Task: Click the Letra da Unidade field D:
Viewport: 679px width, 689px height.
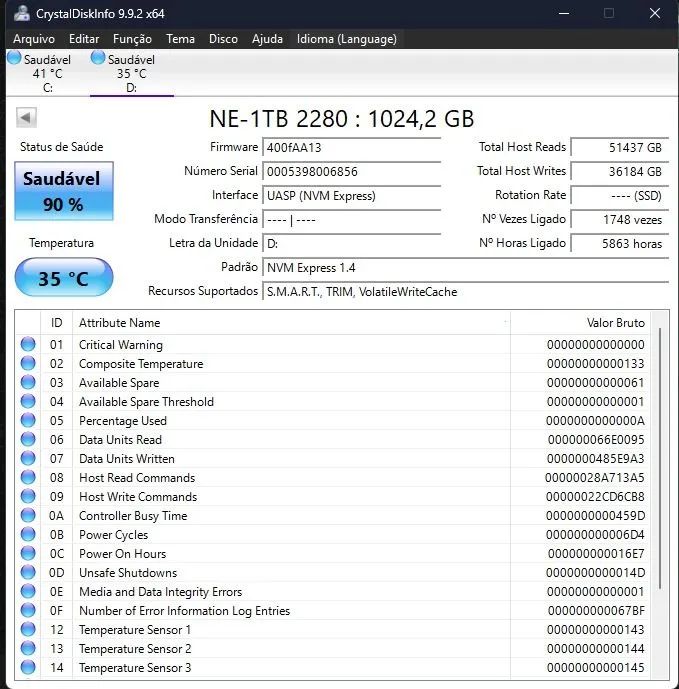Action: 352,243
